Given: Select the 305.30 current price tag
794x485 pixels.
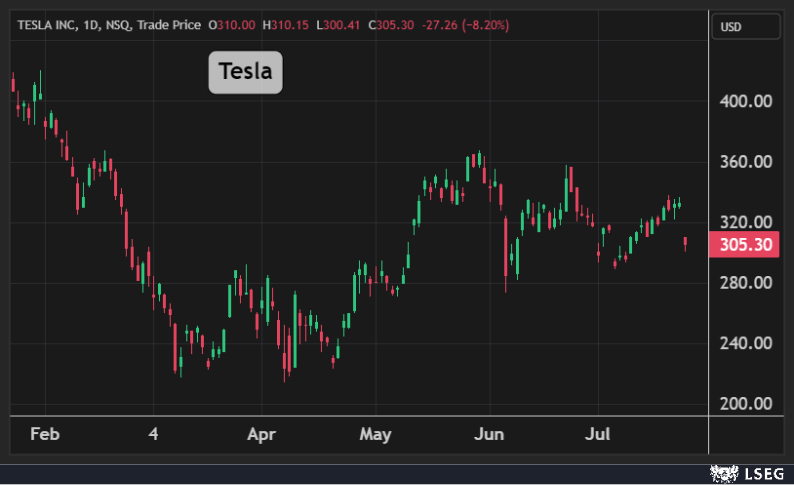Looking at the screenshot, I should 743,245.
